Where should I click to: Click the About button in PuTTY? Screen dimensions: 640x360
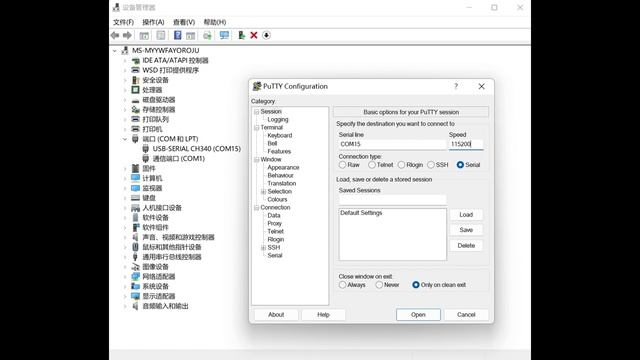[x=276, y=315]
